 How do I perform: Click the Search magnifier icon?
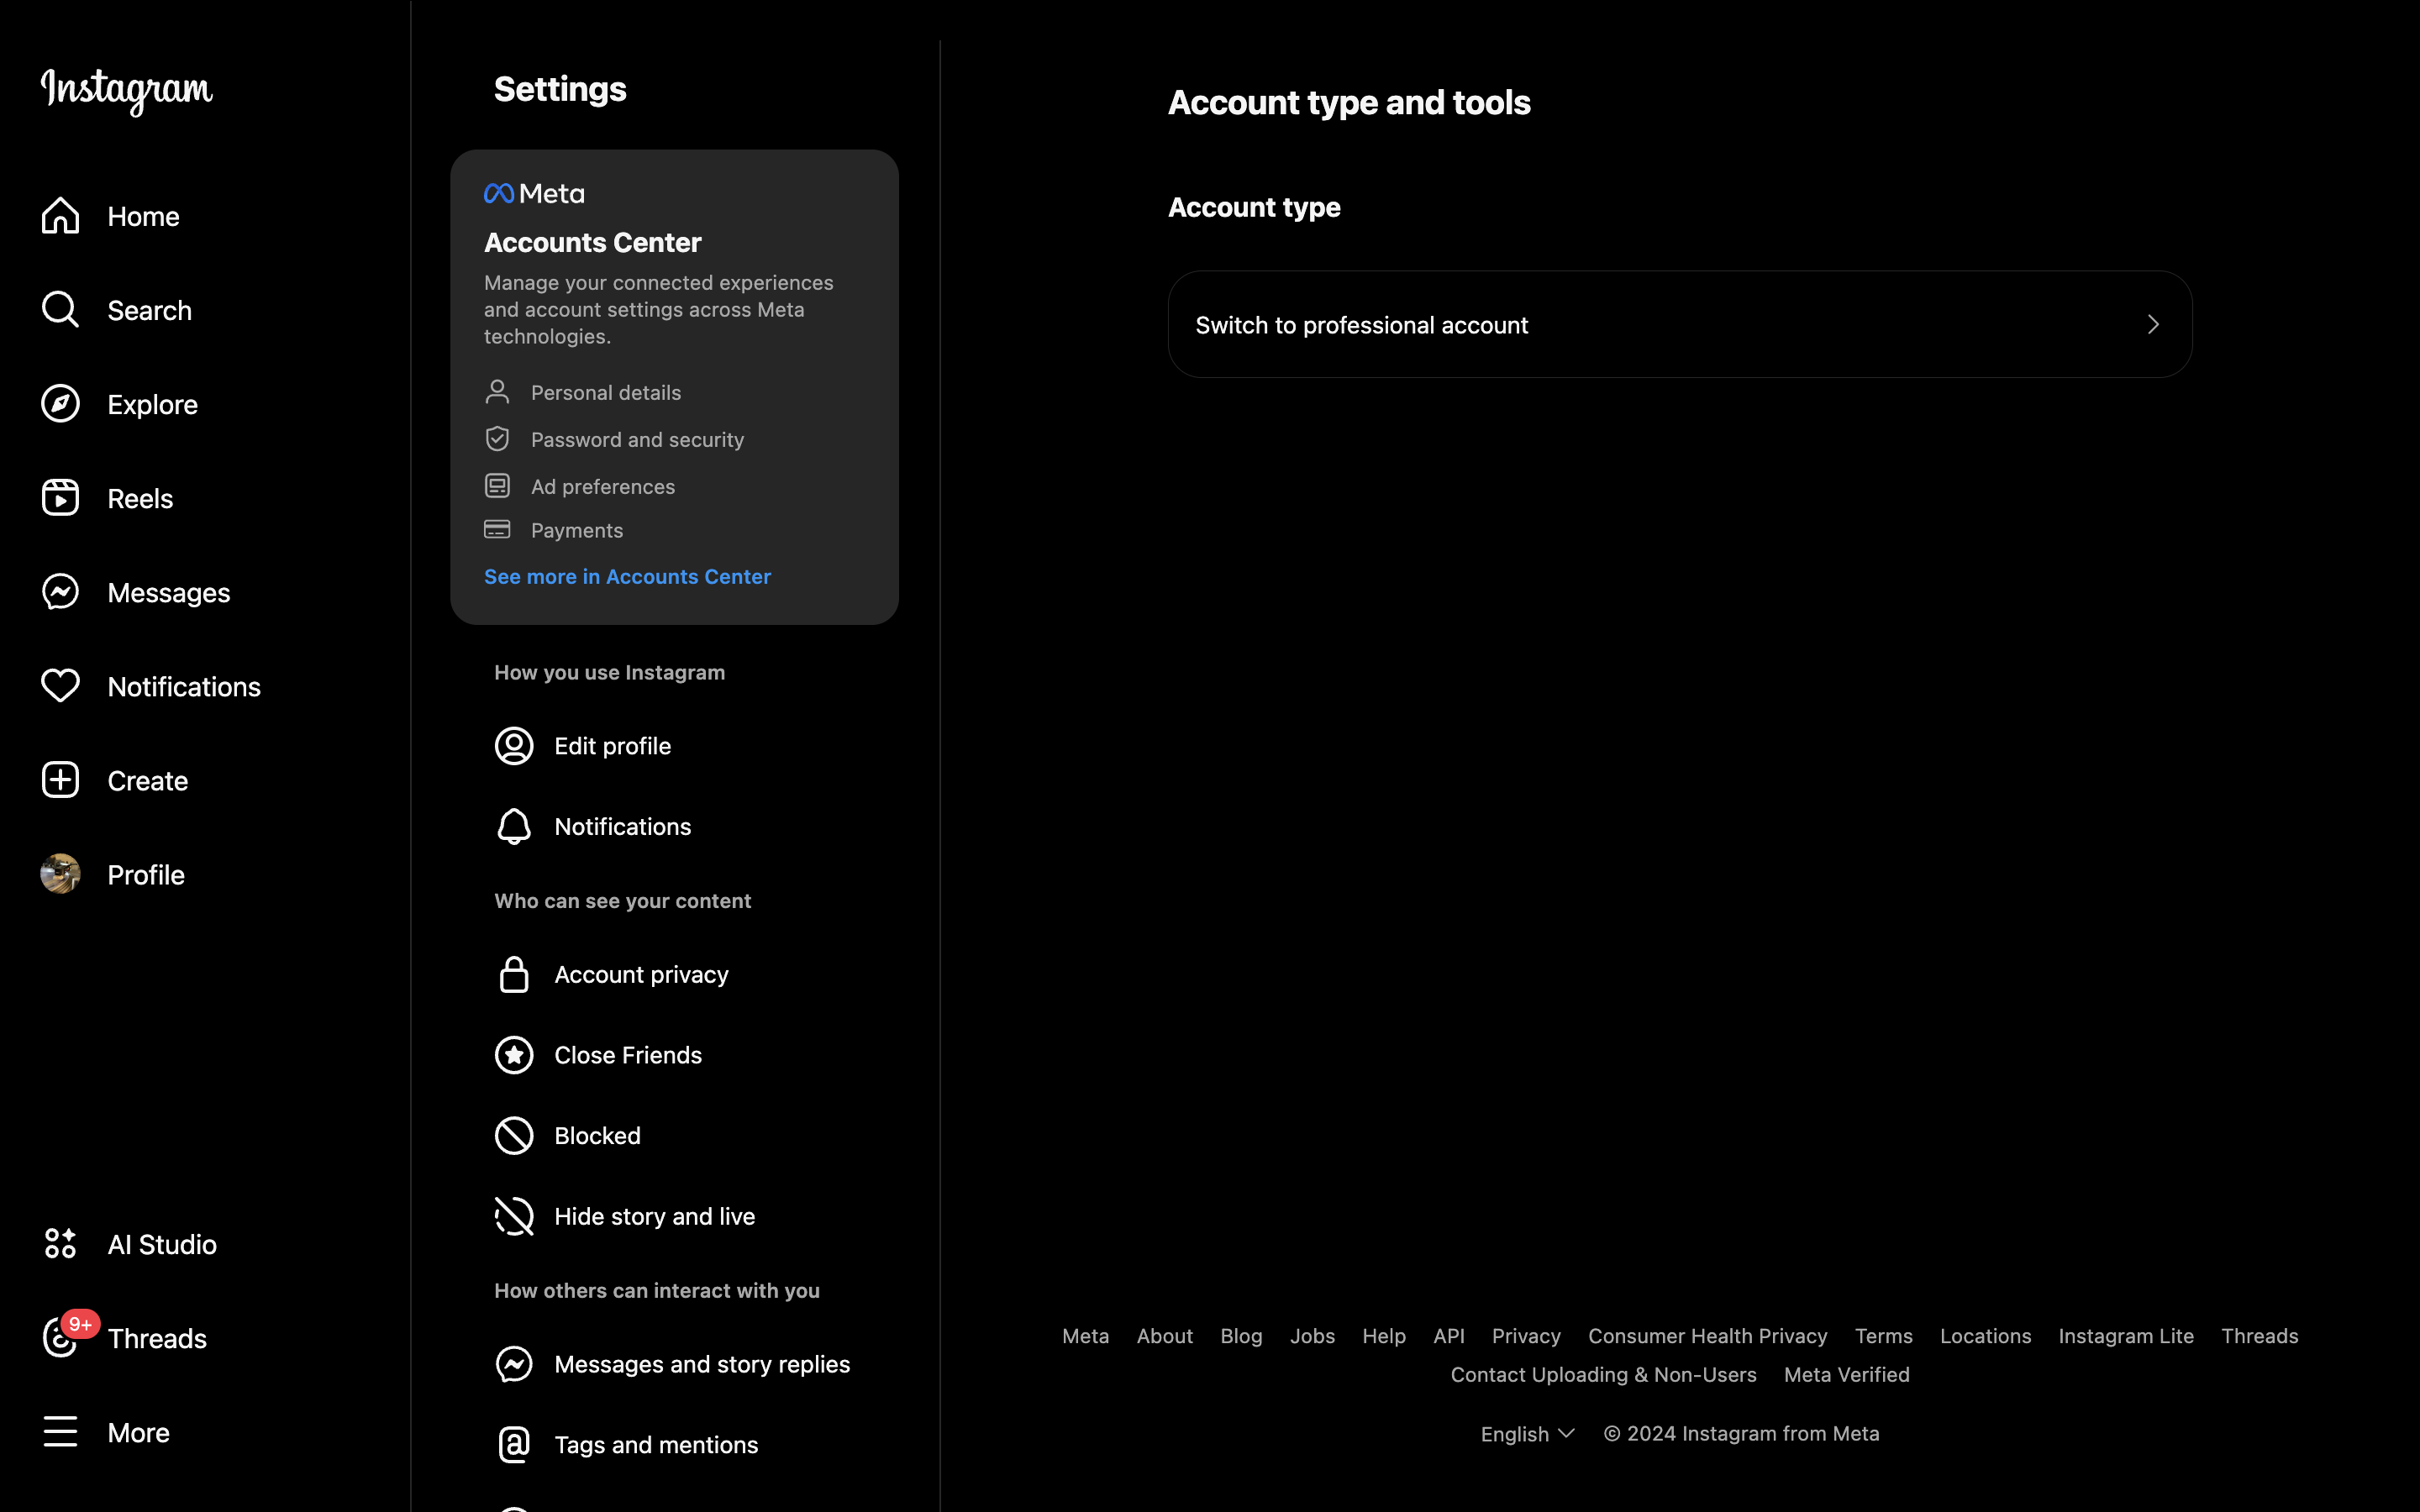[x=60, y=310]
